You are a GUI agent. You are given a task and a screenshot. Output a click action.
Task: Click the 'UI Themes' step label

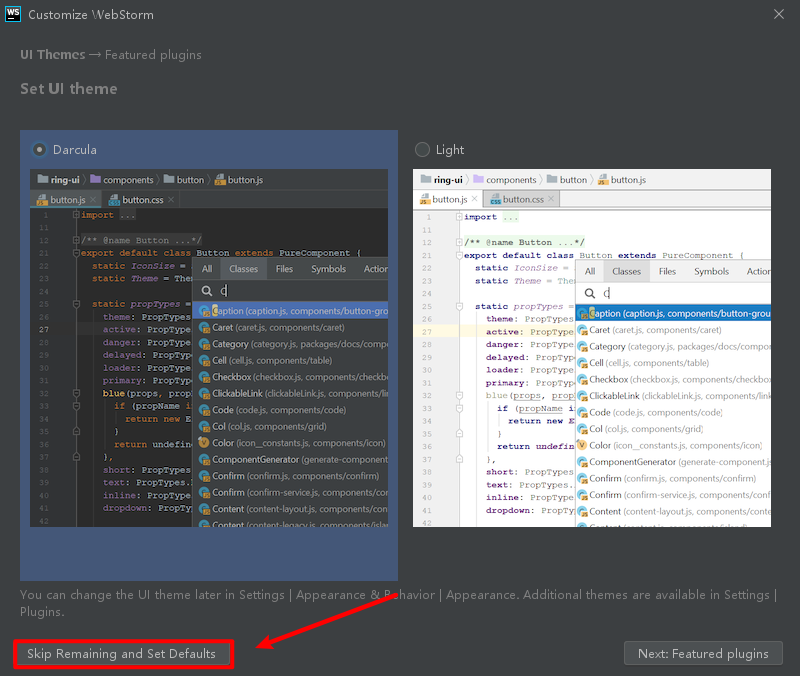coord(53,55)
